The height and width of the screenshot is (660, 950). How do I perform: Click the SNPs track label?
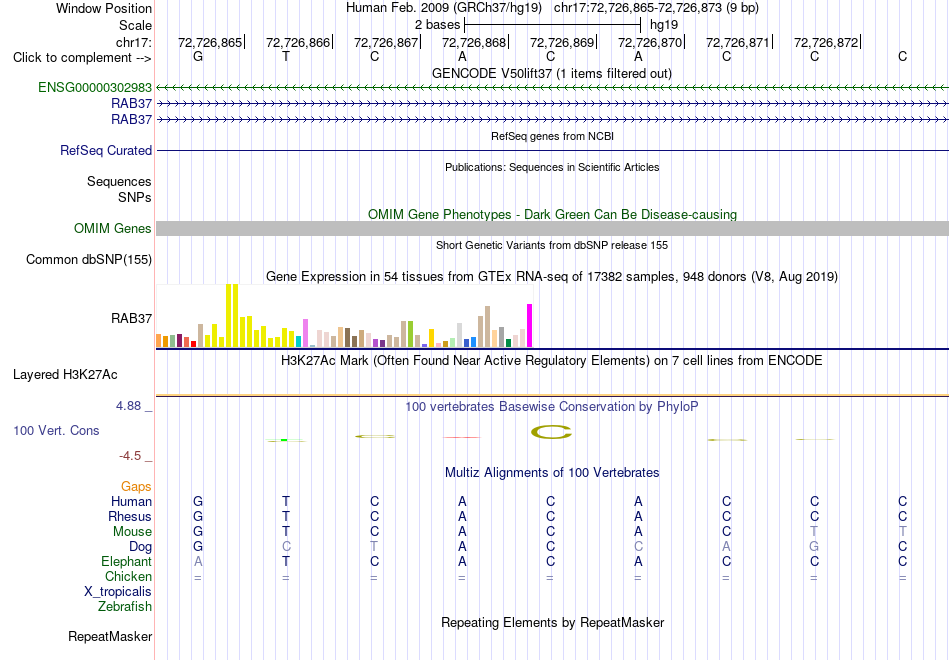[x=135, y=197]
